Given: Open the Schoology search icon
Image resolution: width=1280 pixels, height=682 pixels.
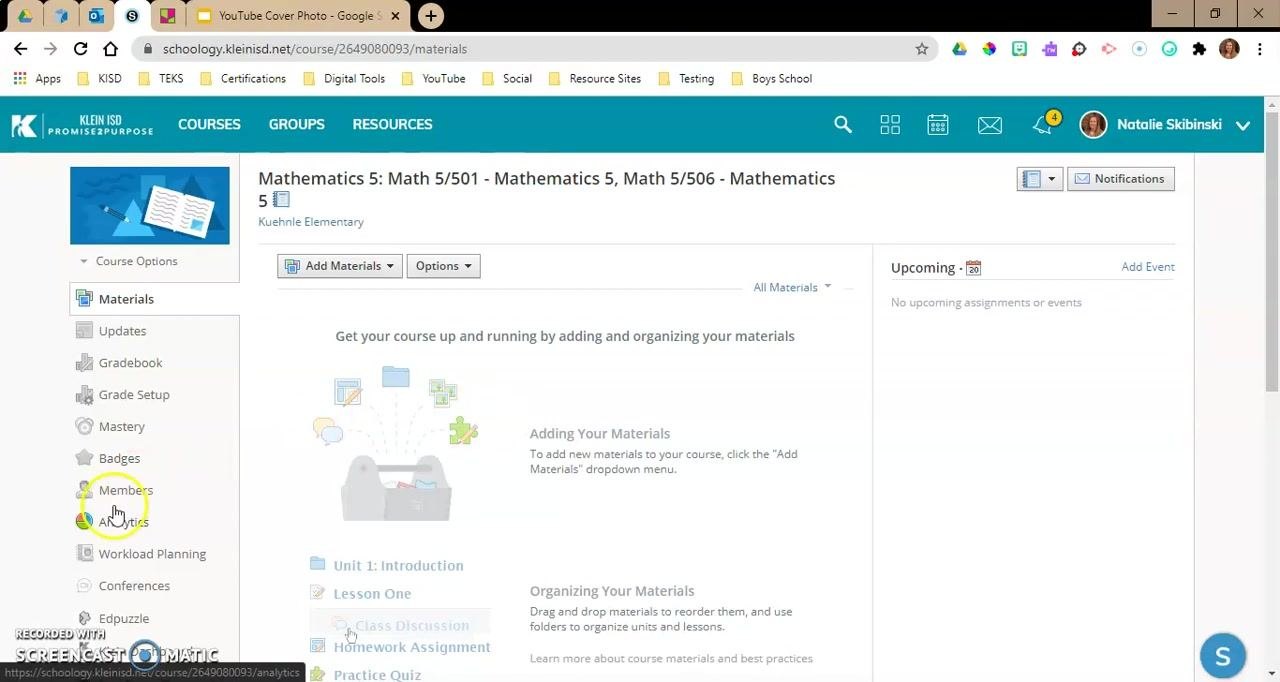Looking at the screenshot, I should (843, 124).
